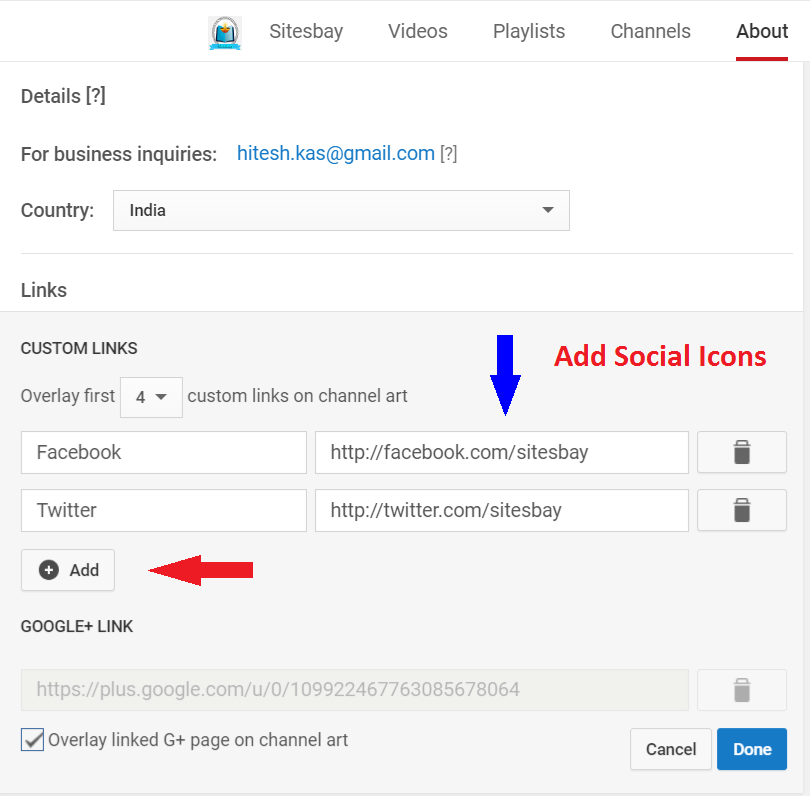
Task: Go to the Playlists tab
Action: [528, 32]
